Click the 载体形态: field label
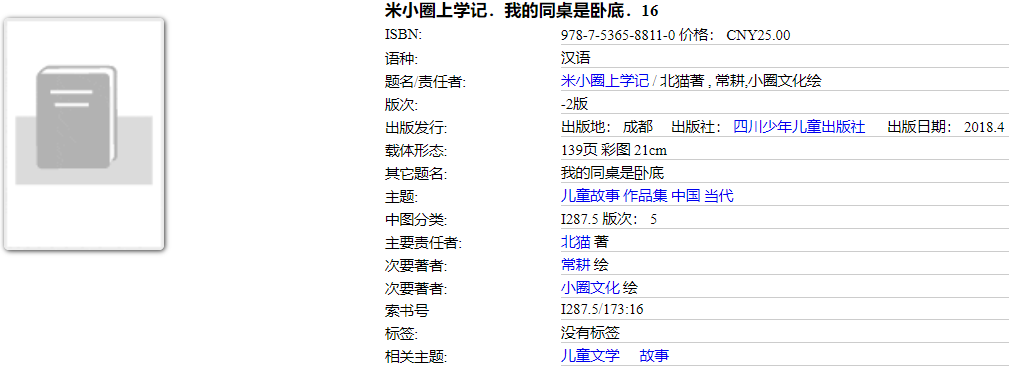 (x=416, y=151)
